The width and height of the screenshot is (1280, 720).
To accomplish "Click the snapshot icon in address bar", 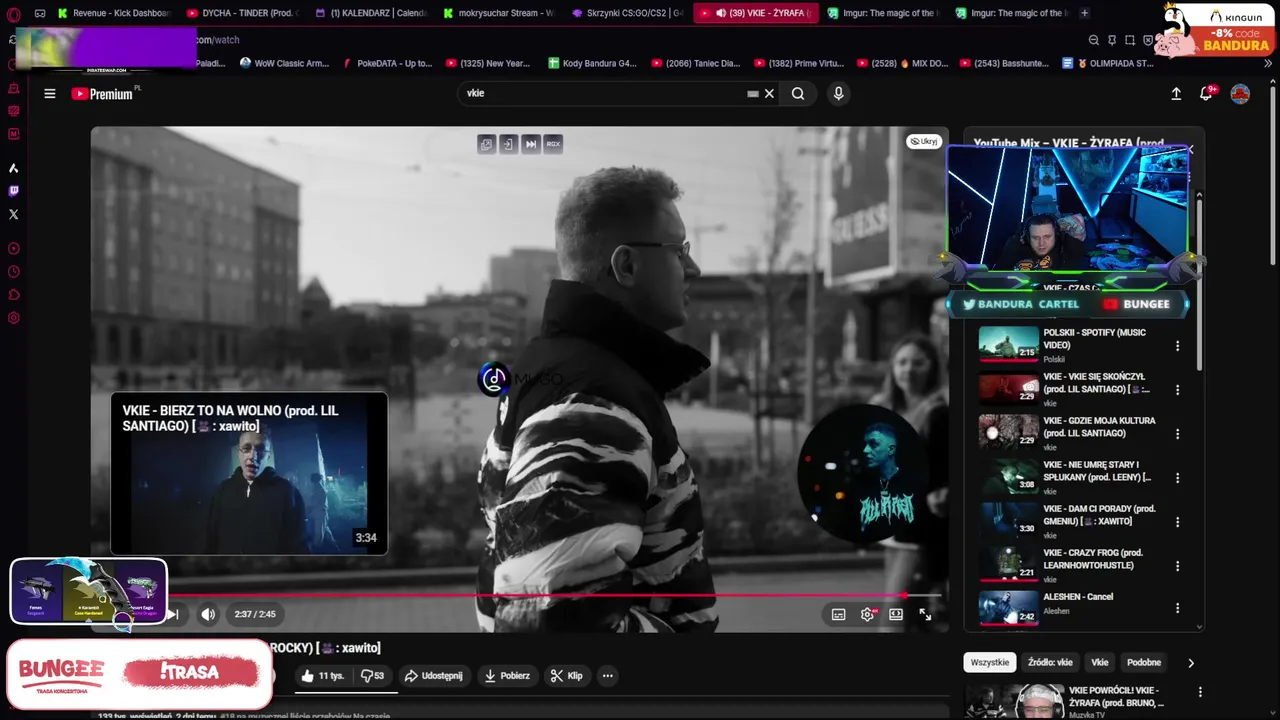I will 1130,40.
